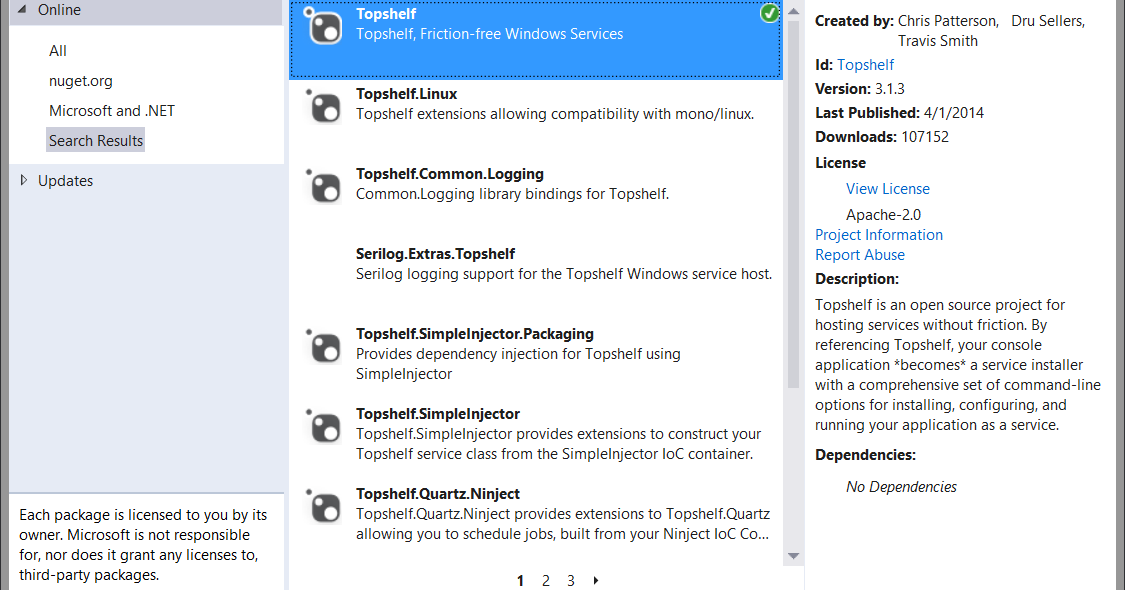1125x590 pixels.
Task: Click the Topshelf.SimpleInjector.Packaging package icon
Action: pyautogui.click(x=324, y=347)
